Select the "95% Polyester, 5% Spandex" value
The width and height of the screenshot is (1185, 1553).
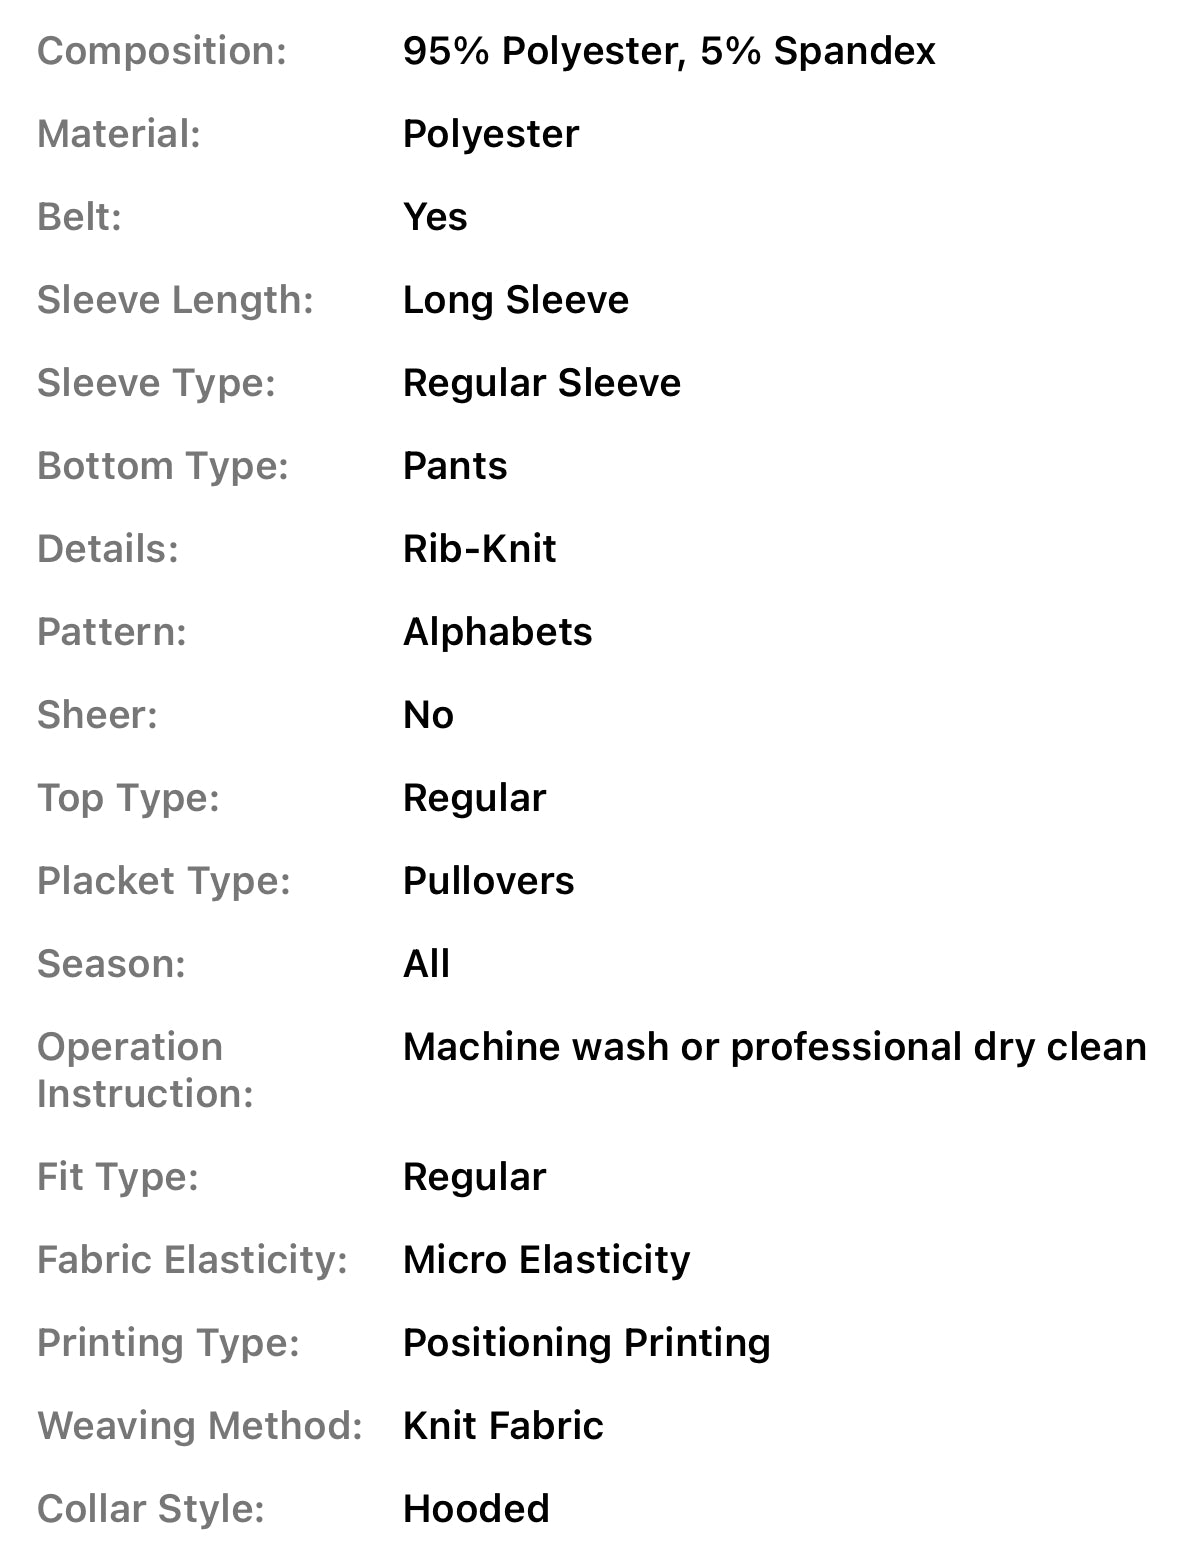[668, 51]
